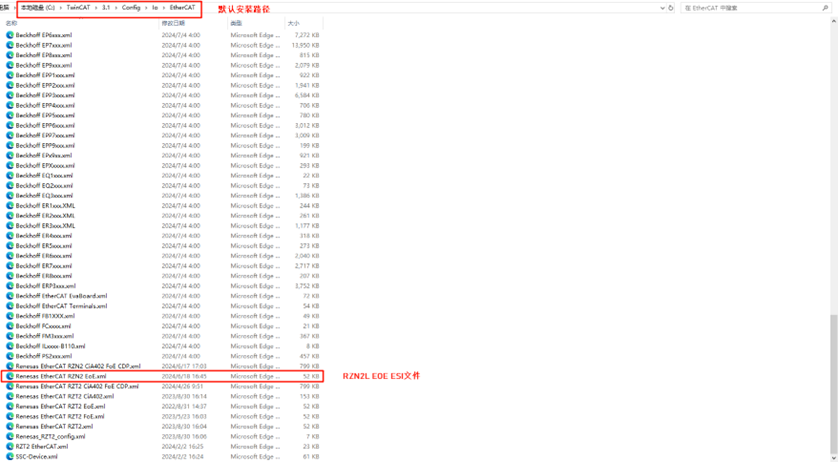Select file Beckhoff ER2xxx.XML
Viewport: 838px width, 462px height.
tap(45, 215)
